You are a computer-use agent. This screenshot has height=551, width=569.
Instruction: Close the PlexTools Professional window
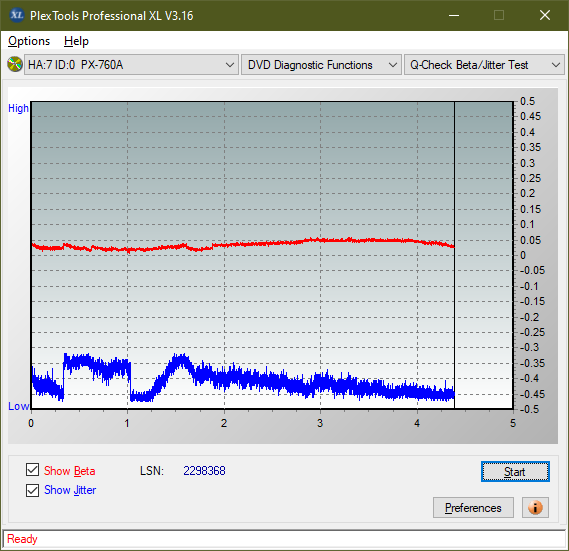pyautogui.click(x=544, y=15)
